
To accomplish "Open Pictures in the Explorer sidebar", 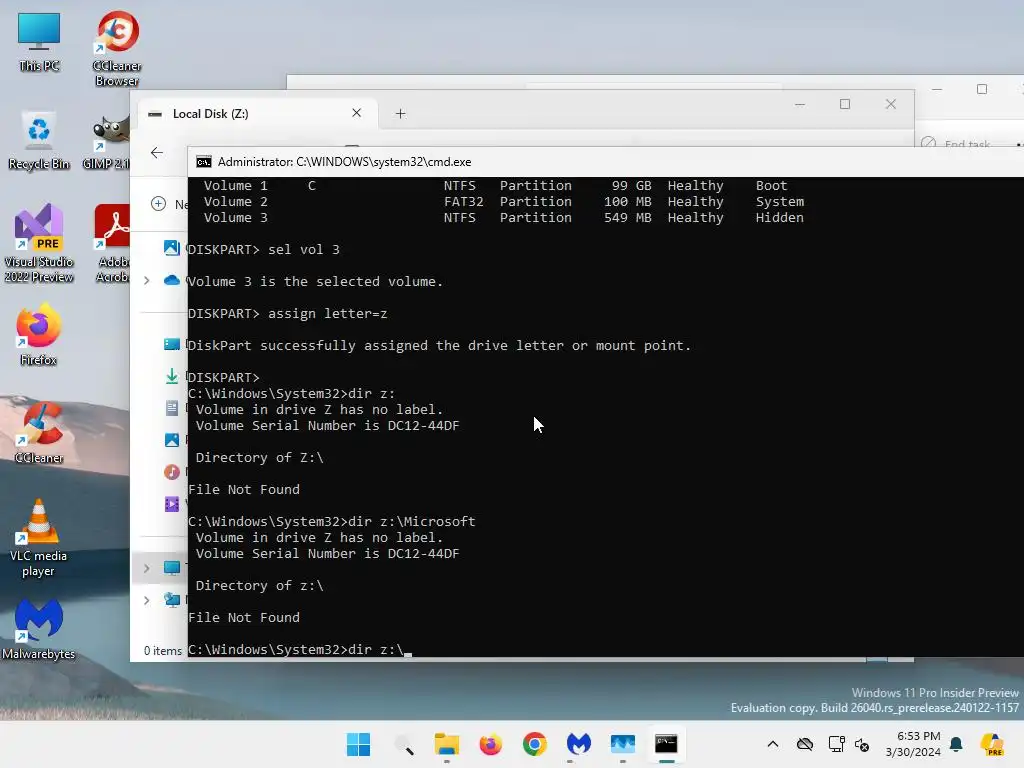I will (172, 440).
